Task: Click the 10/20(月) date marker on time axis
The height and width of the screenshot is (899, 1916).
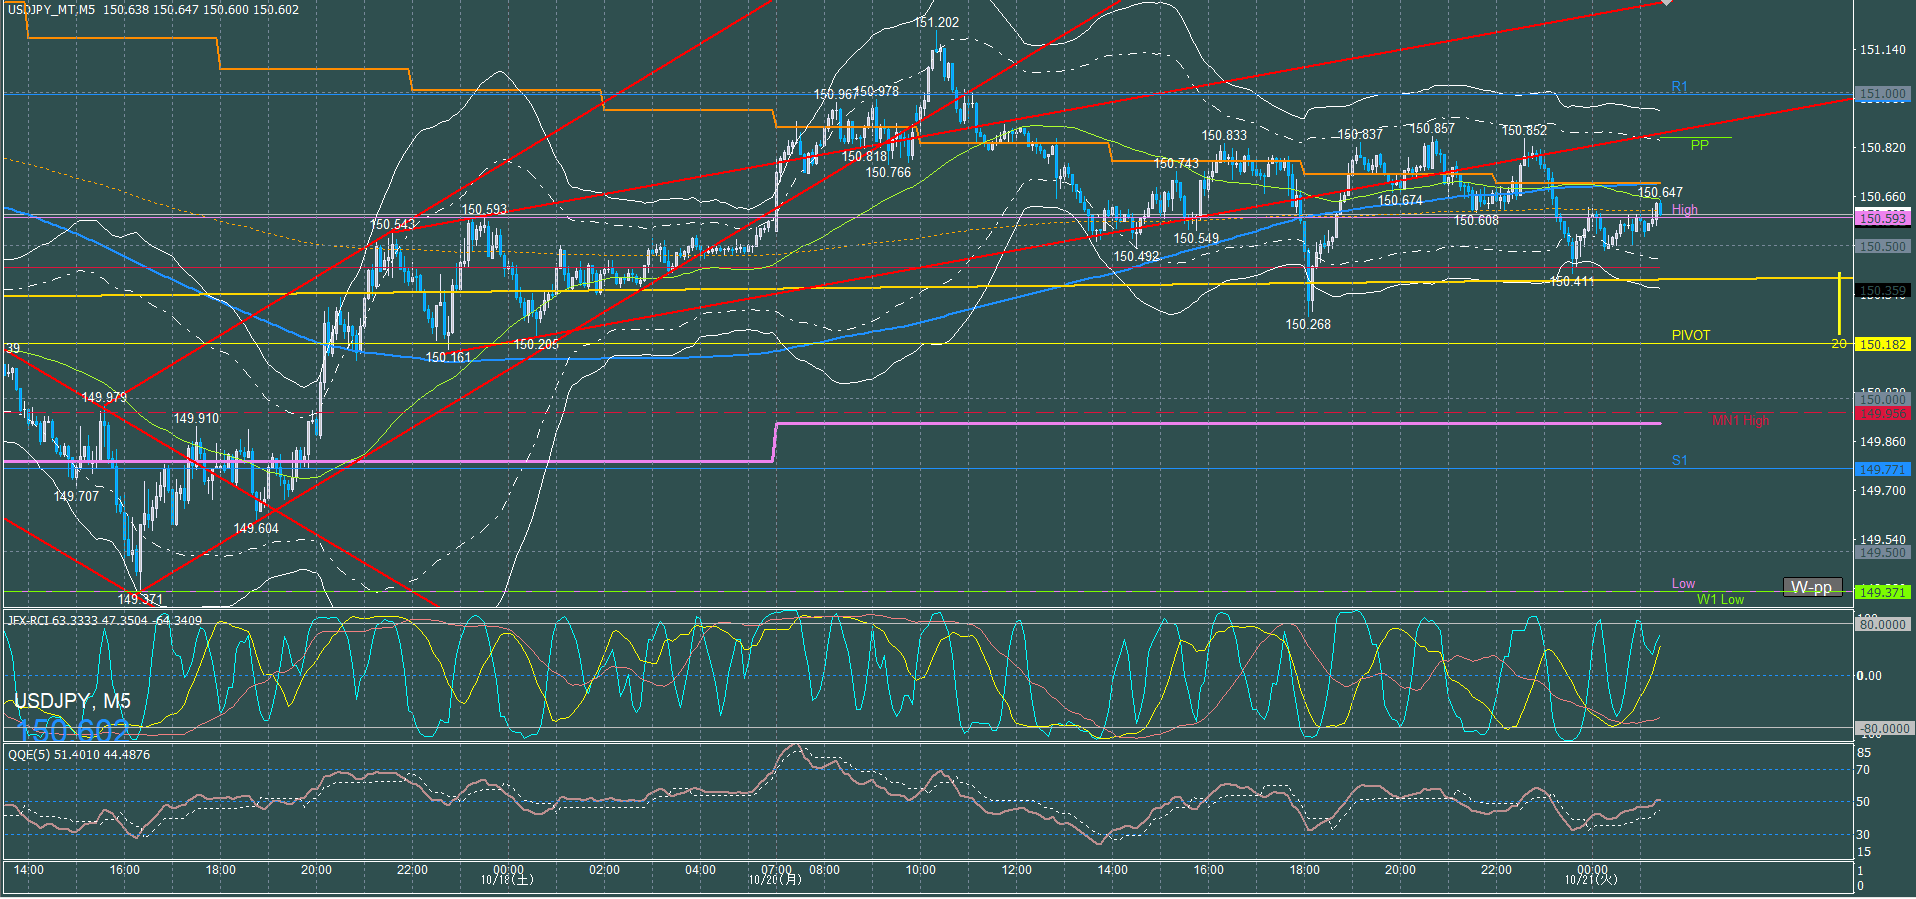Action: 775,880
